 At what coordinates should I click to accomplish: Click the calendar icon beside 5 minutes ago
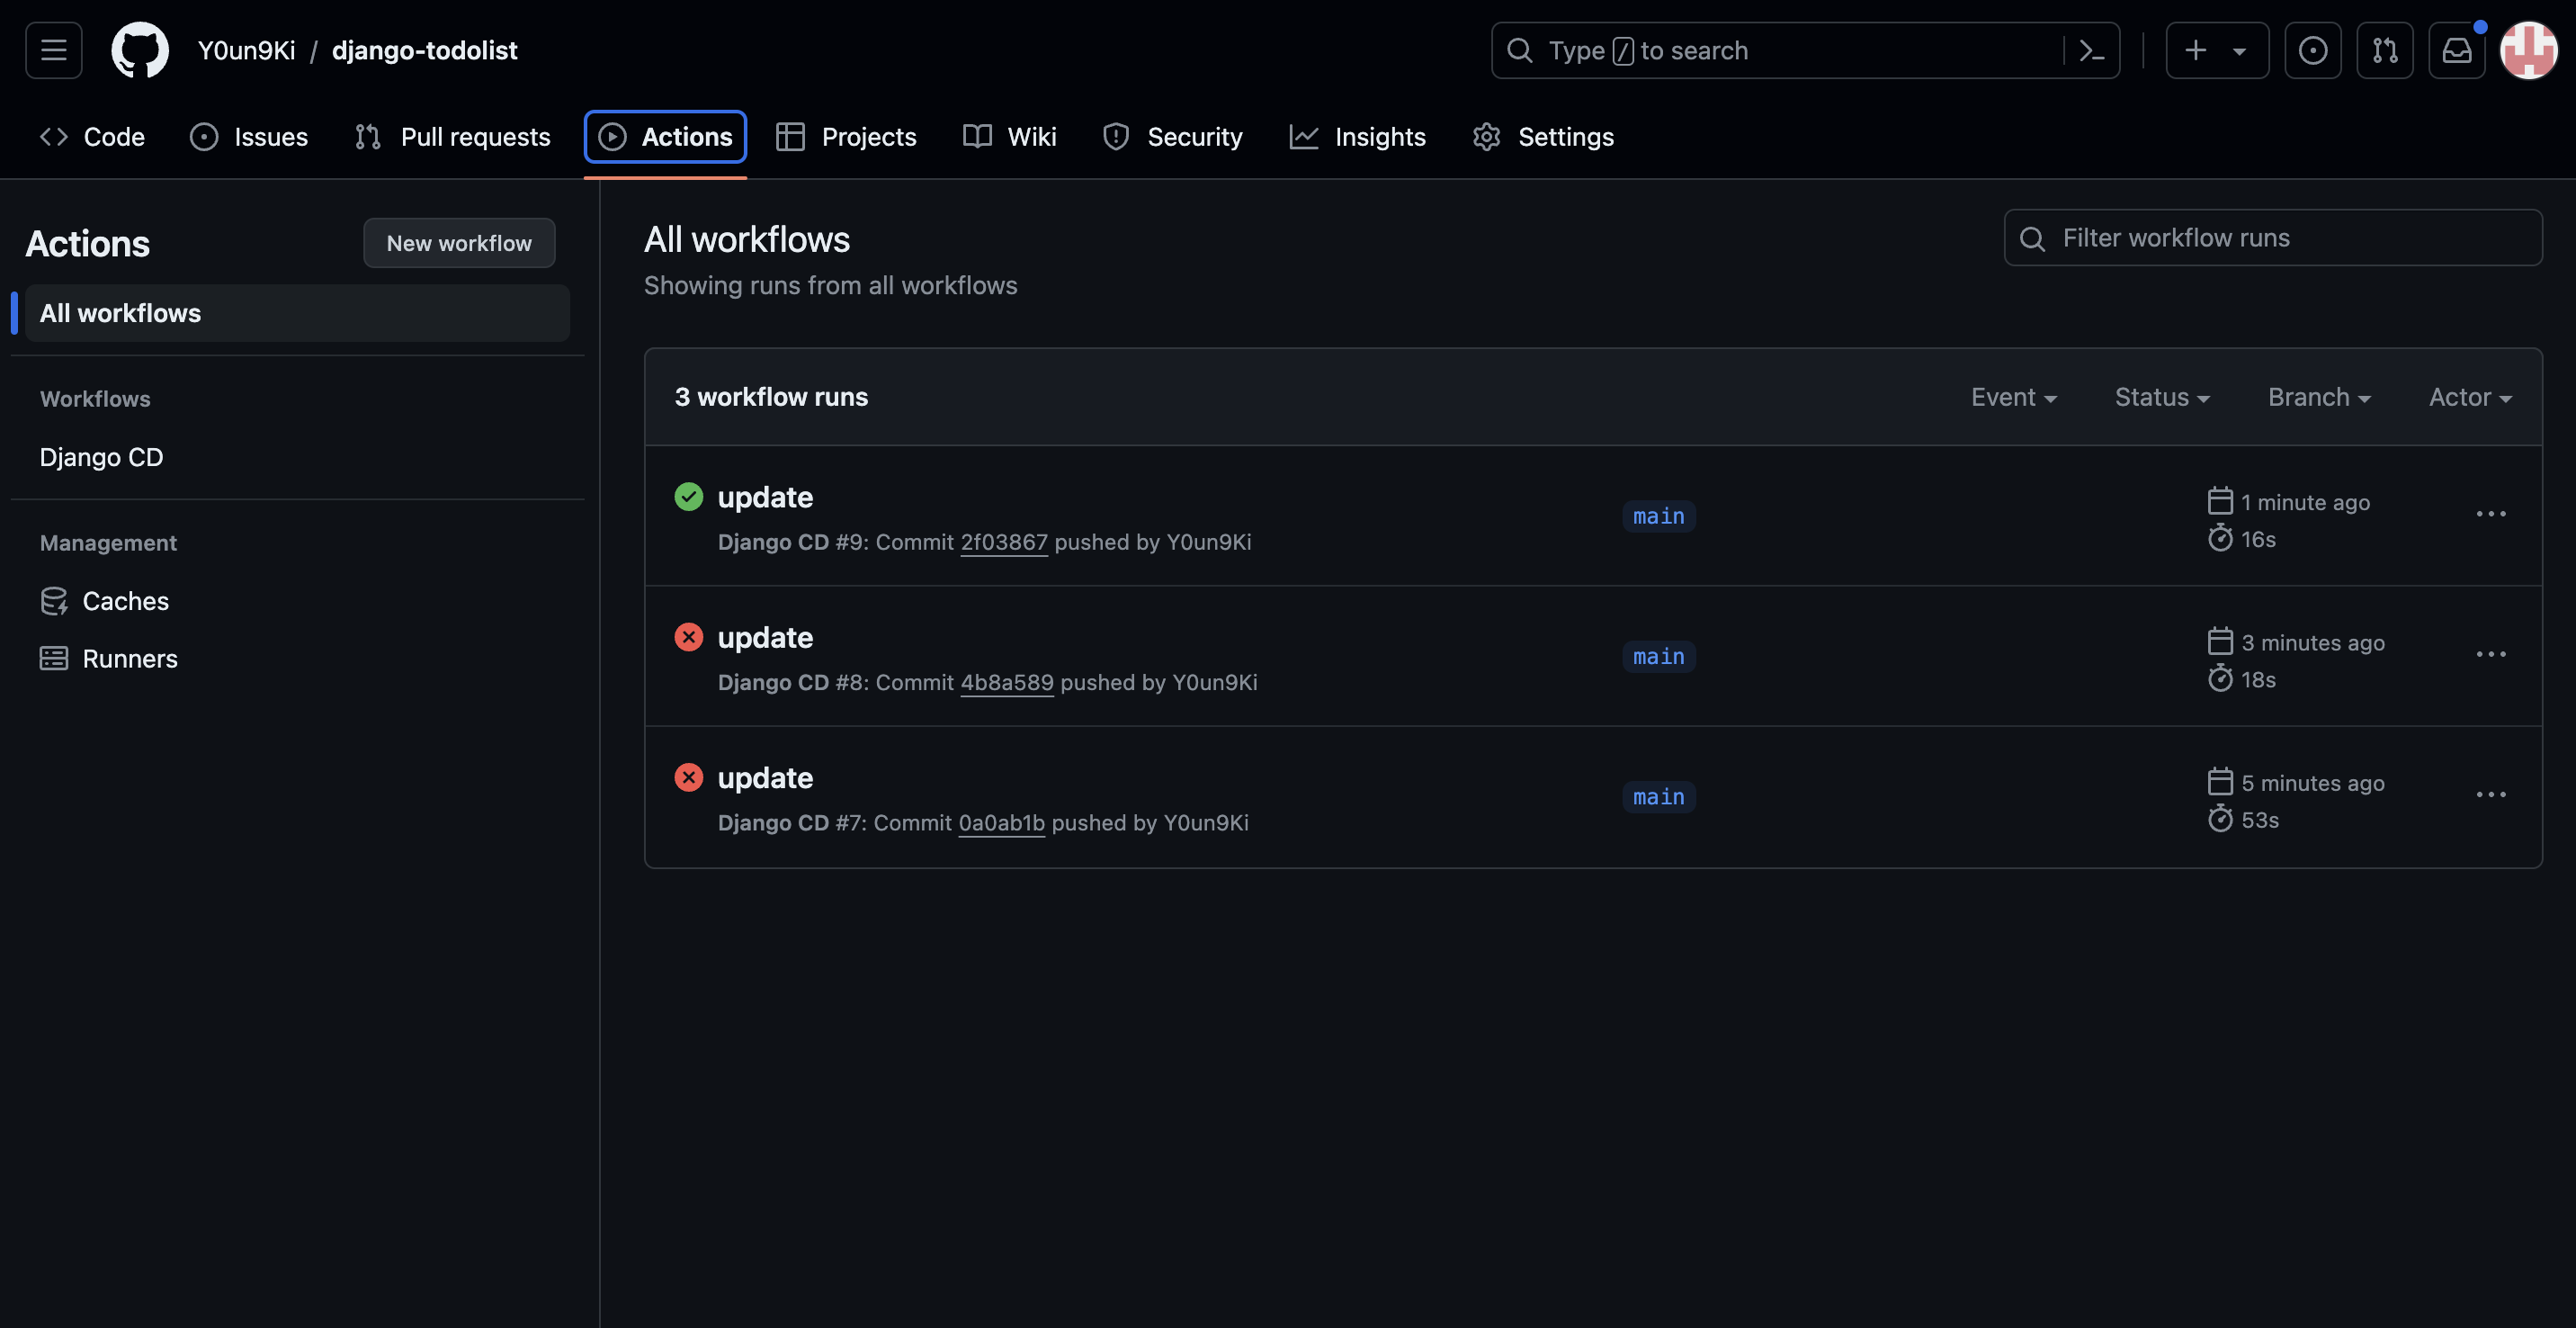click(2220, 780)
